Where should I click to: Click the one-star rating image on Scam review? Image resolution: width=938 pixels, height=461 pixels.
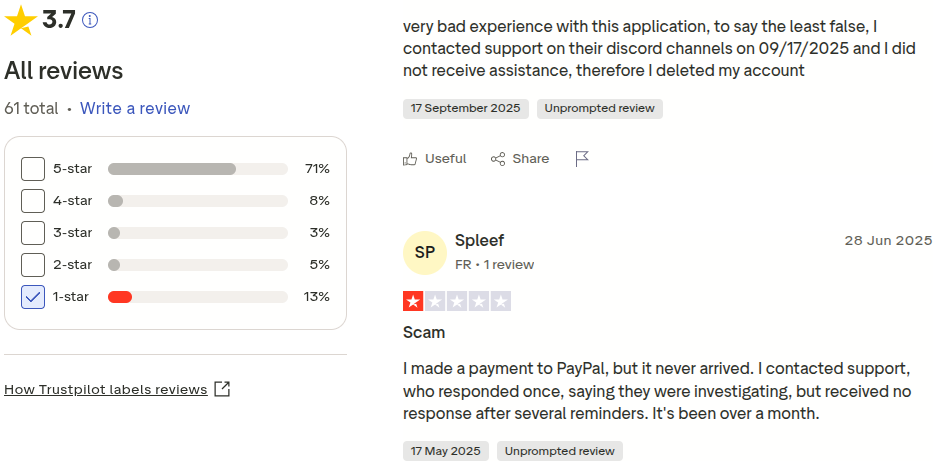point(456,301)
